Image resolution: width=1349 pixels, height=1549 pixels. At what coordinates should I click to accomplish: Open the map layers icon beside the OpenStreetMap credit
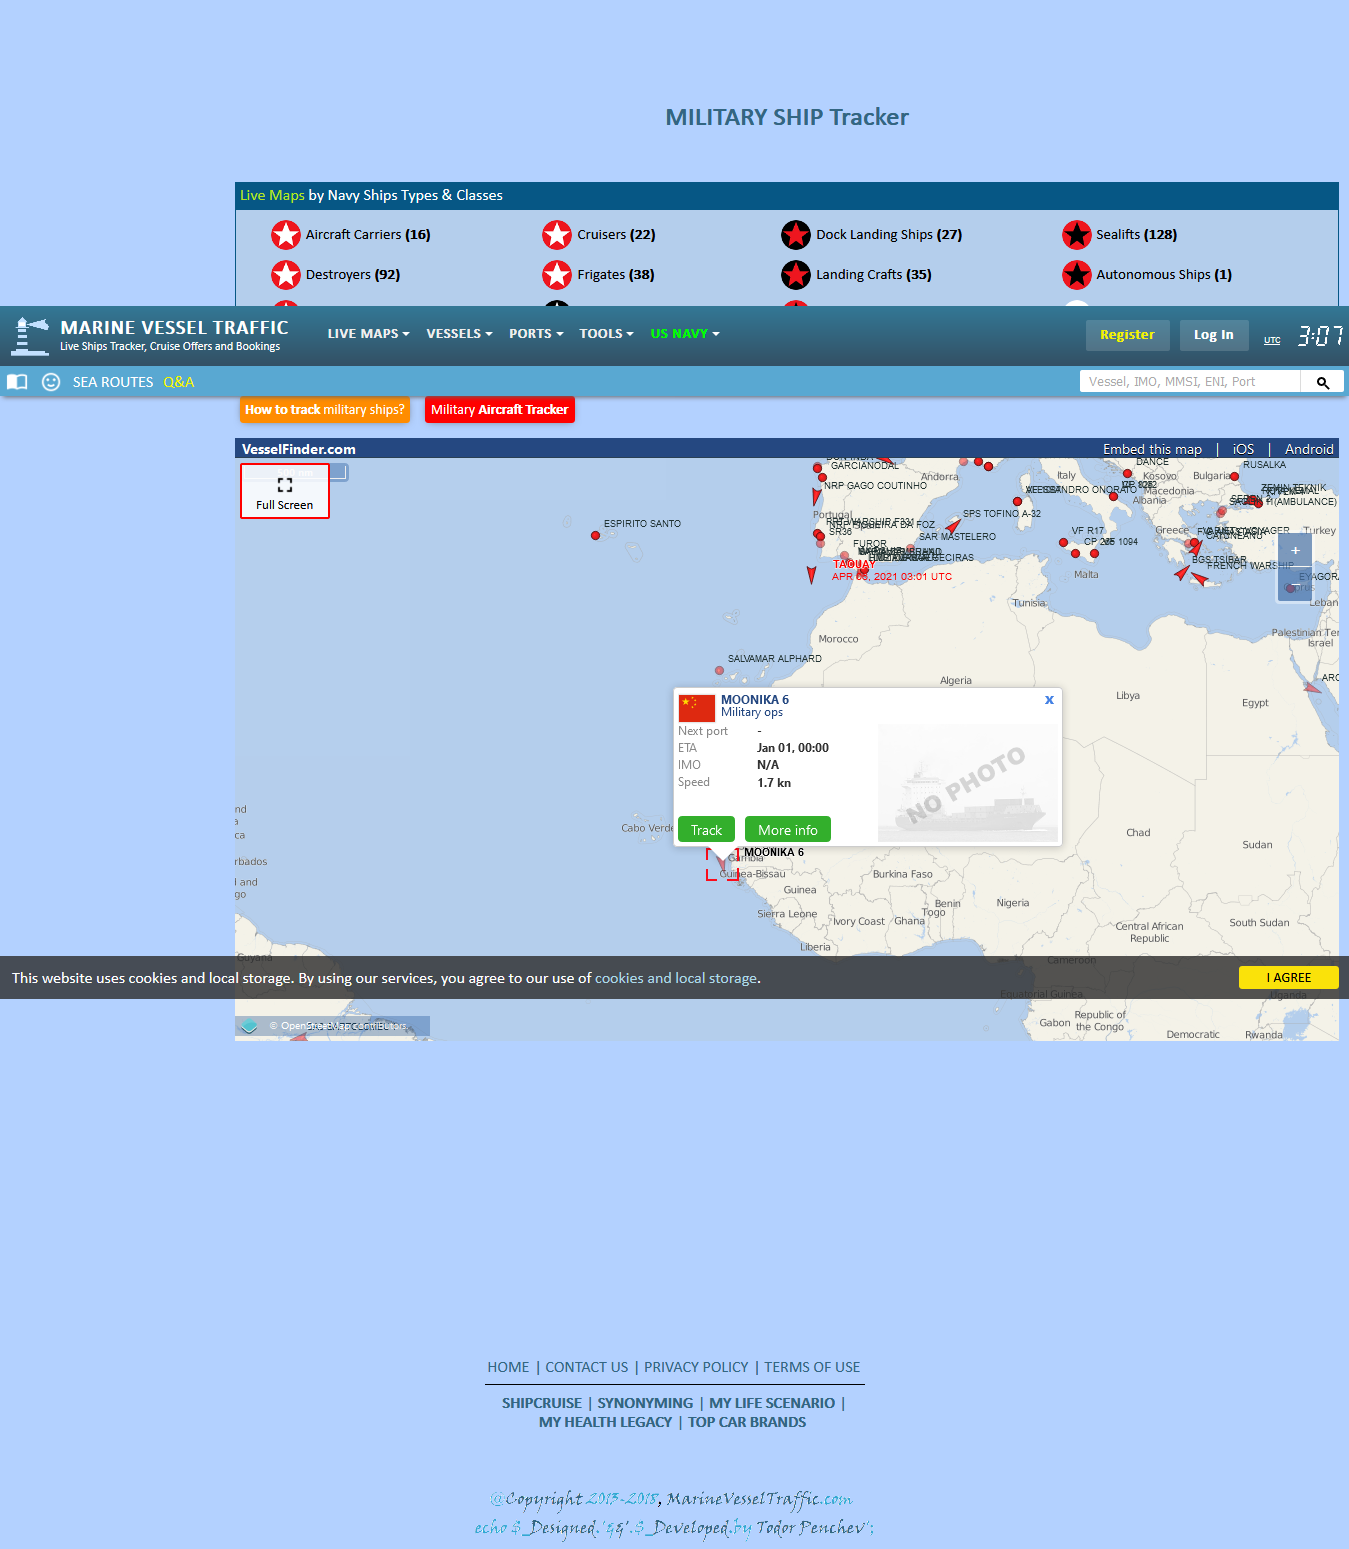(249, 1026)
